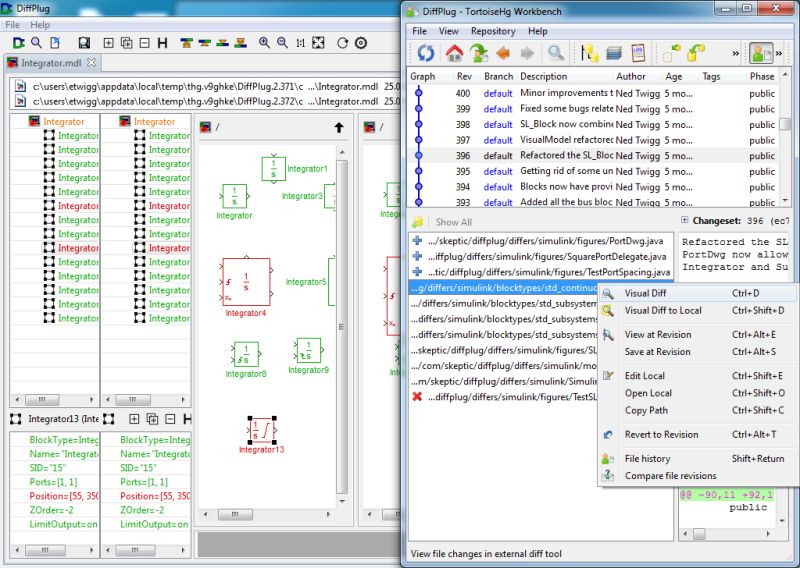Image resolution: width=800 pixels, height=568 pixels.
Task: Open the DiffPlug Help menu
Action: [x=40, y=24]
